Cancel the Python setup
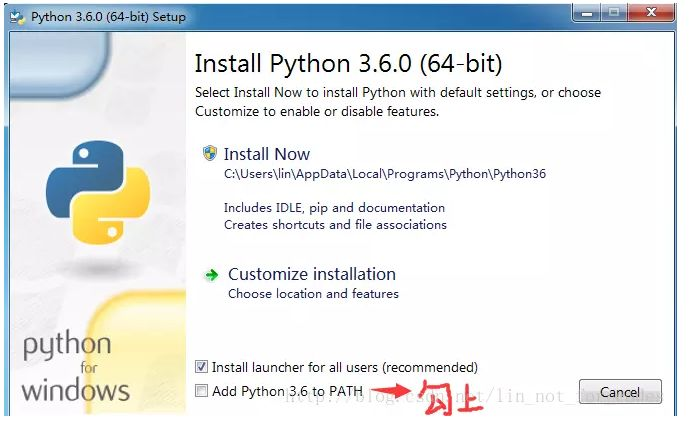The height and width of the screenshot is (421, 690). coord(620,392)
